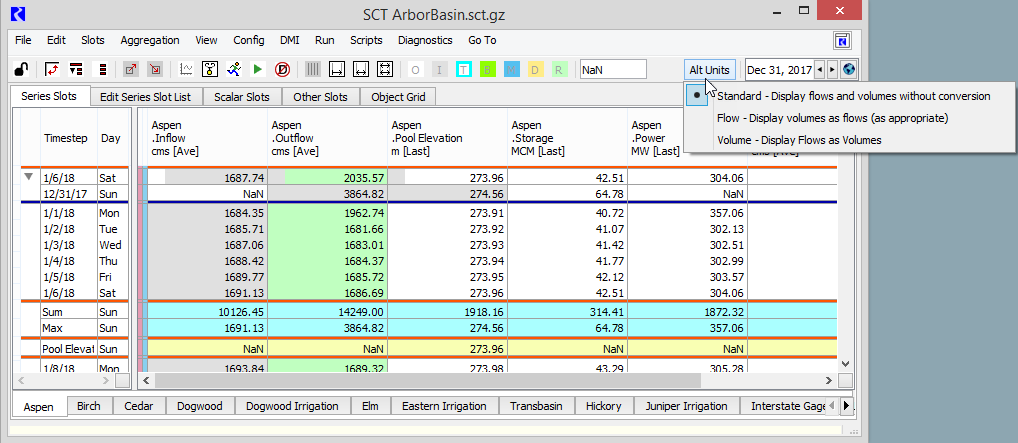Click the Alt Units dropdown button
Viewport: 1018px width, 443px height.
point(709,70)
